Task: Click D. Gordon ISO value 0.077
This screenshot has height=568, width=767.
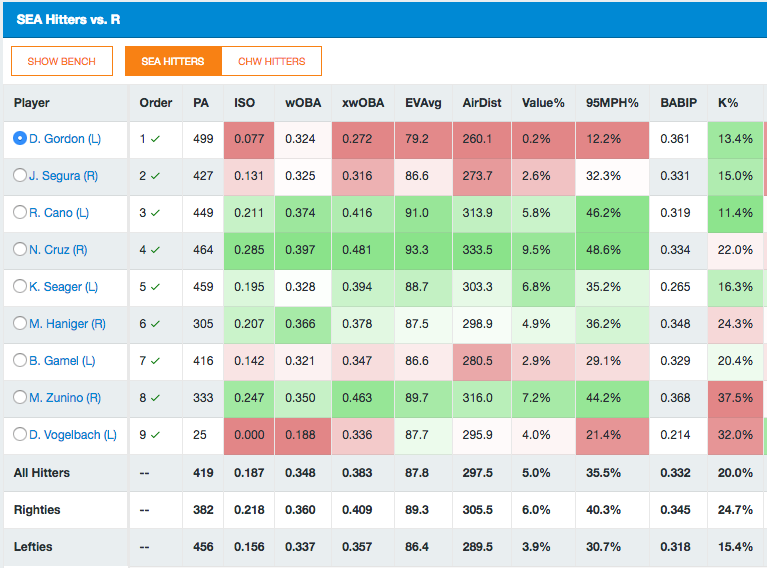Action: click(x=249, y=139)
